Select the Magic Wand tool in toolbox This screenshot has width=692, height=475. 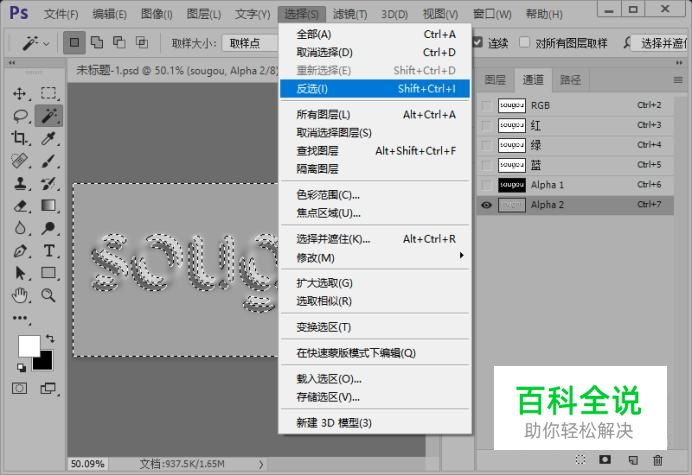[x=49, y=116]
